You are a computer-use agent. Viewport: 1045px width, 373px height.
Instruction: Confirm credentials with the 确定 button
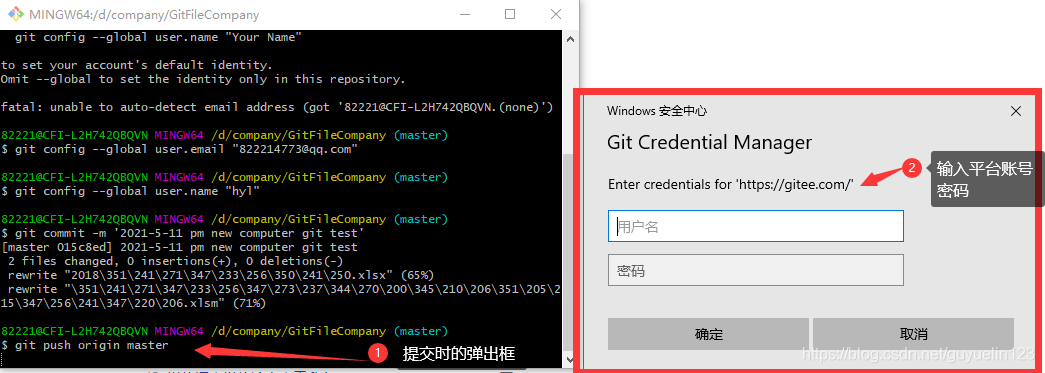tap(708, 334)
